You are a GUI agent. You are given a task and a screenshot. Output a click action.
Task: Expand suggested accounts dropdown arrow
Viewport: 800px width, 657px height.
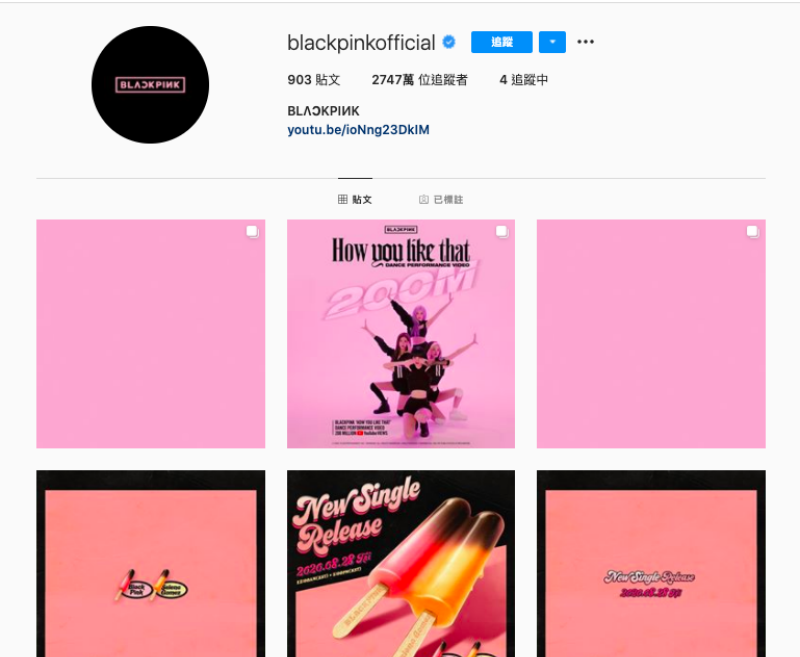click(553, 42)
